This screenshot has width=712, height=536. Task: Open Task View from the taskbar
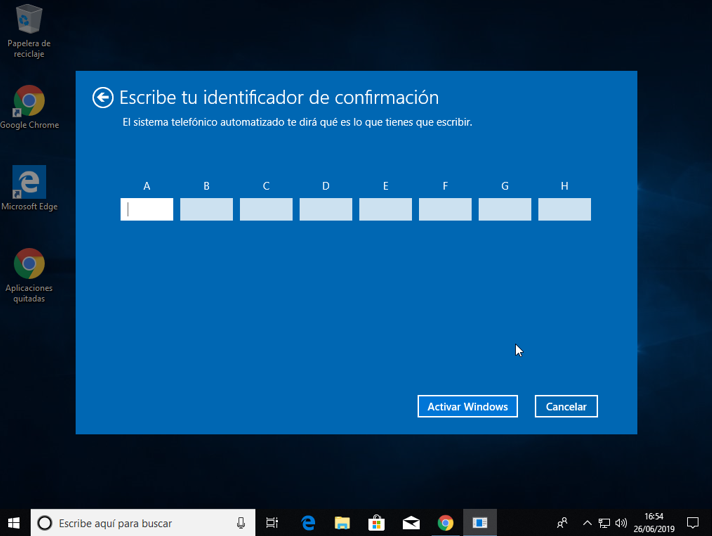[x=272, y=523]
